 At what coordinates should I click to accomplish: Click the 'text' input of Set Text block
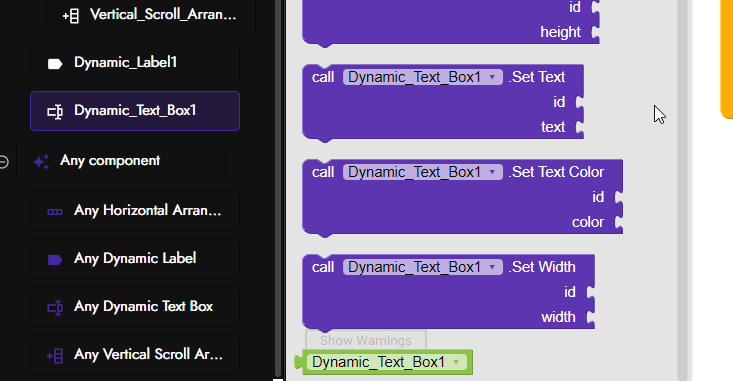pos(580,127)
